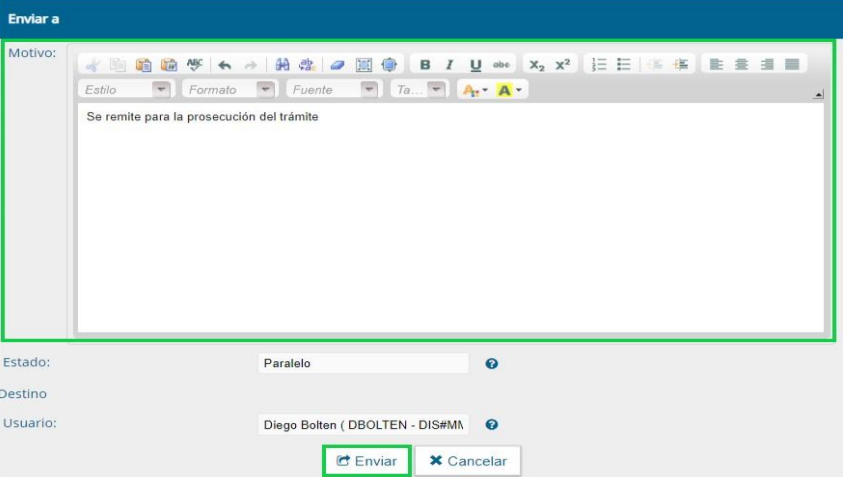Apply subscript formatting
This screenshot has height=477, width=843.
click(537, 65)
